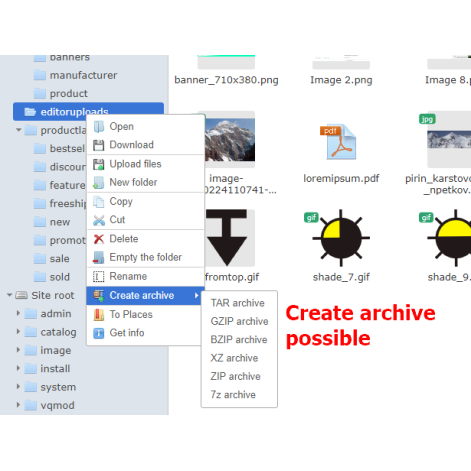Click the gif badge on shade_7.gif
The height and width of the screenshot is (471, 471).
tap(311, 218)
